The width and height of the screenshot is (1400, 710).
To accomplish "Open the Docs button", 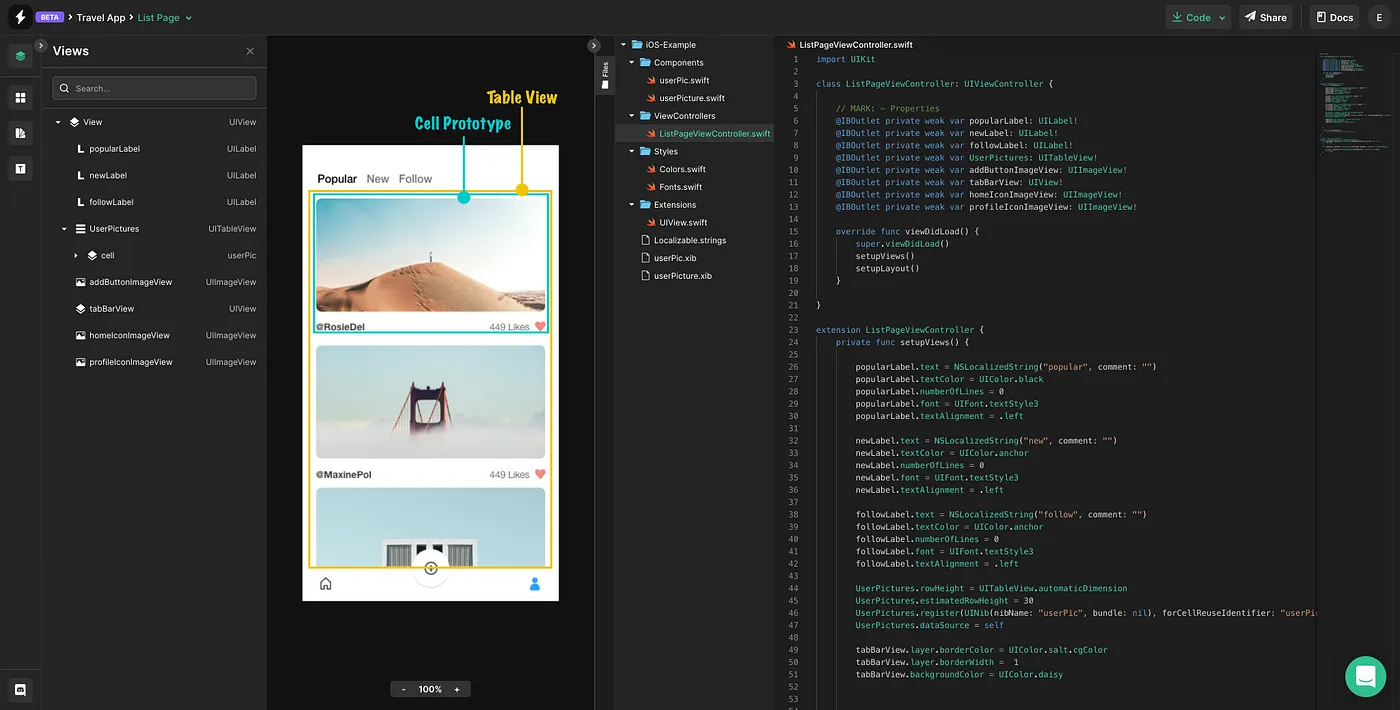I will [x=1334, y=17].
